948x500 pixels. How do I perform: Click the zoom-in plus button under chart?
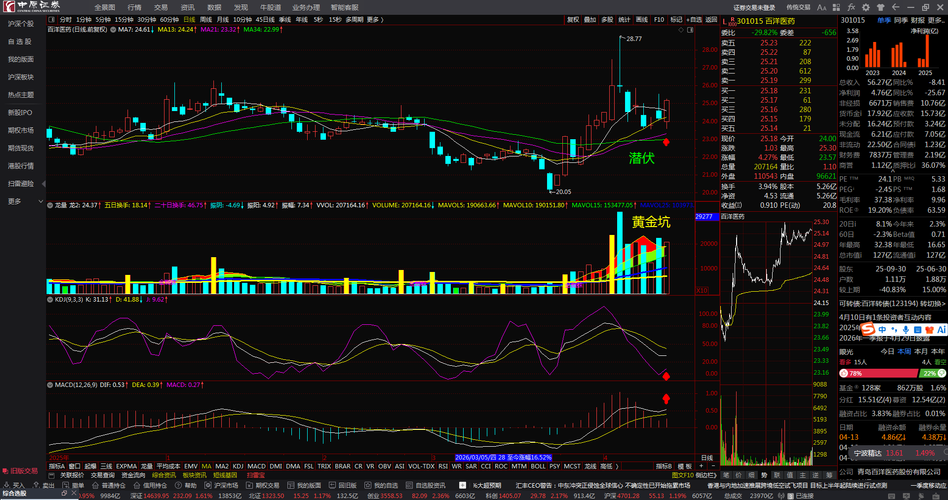coord(701,466)
